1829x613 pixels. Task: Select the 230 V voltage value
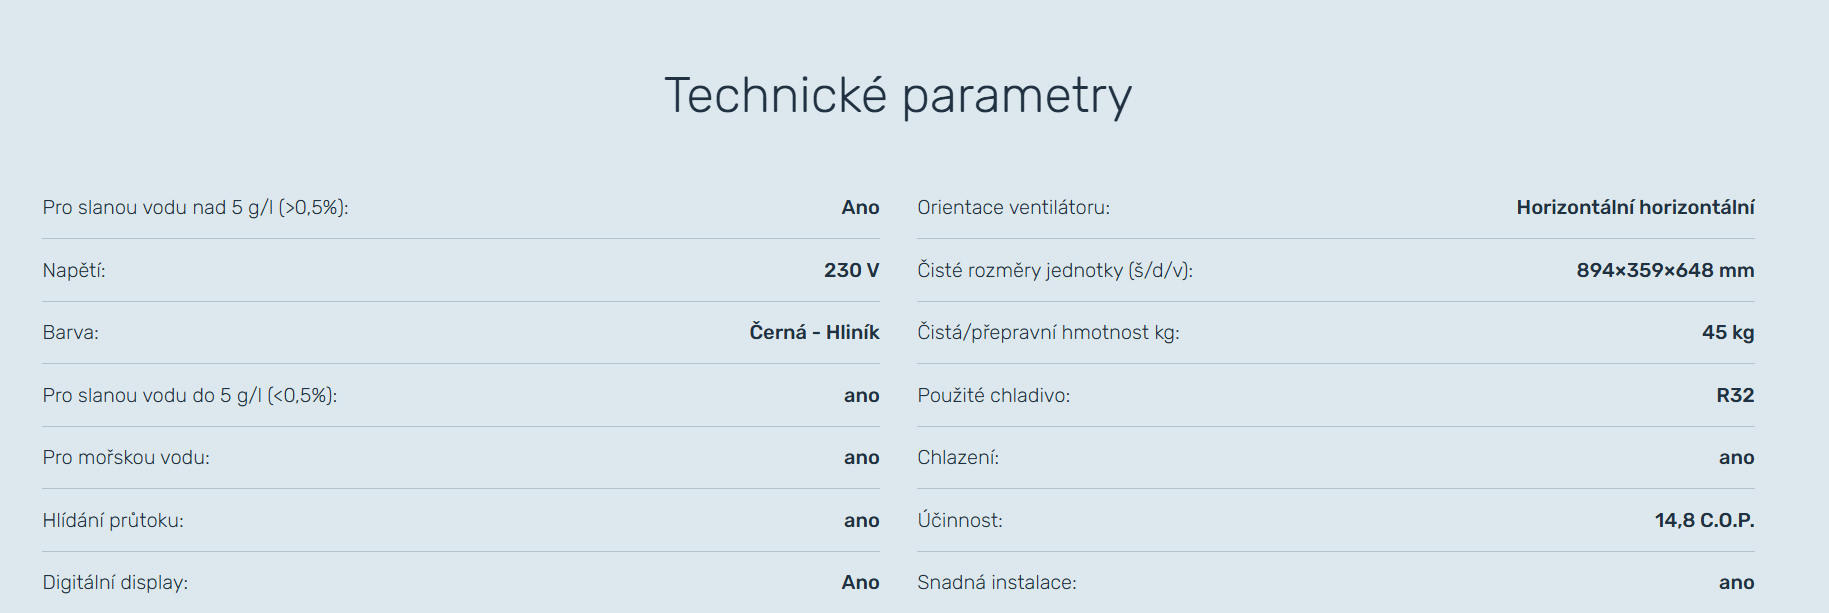(851, 270)
